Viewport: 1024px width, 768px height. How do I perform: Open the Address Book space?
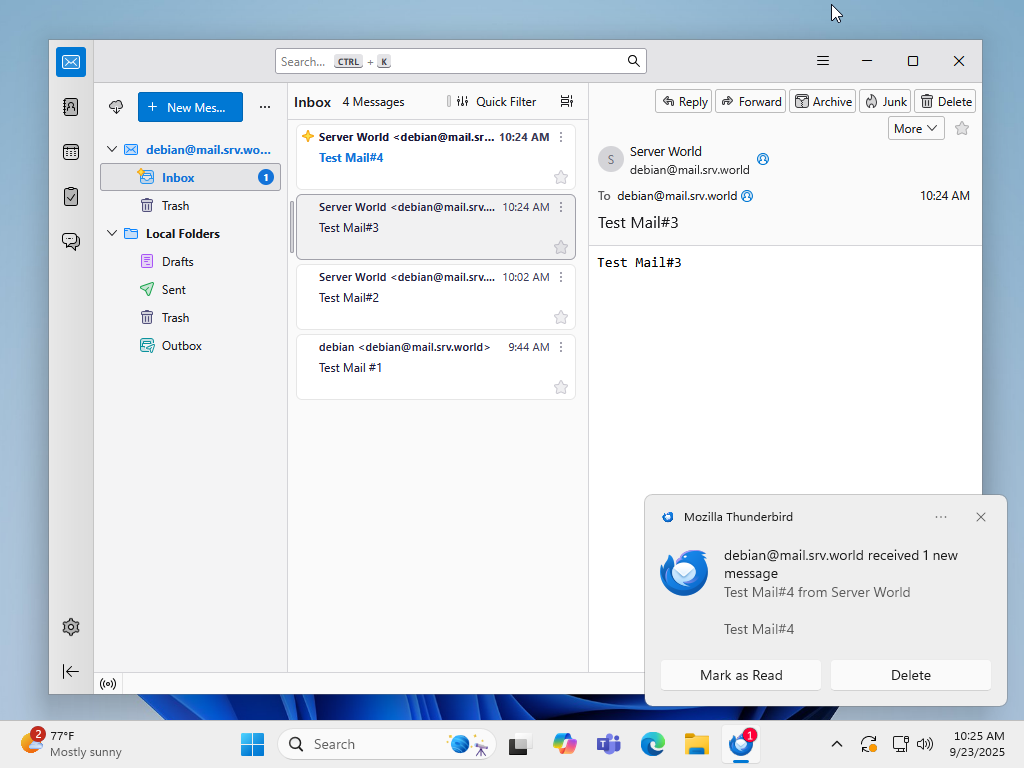coord(71,106)
